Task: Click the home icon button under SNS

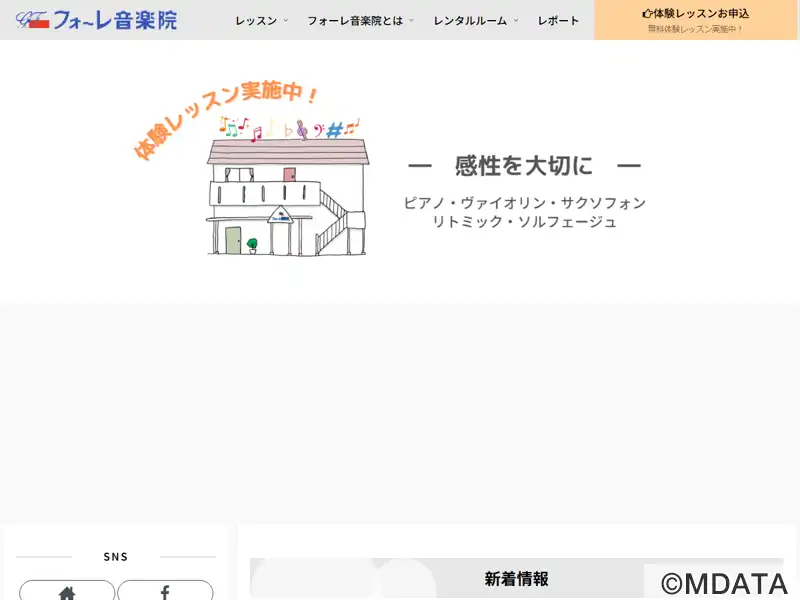Action: click(67, 590)
